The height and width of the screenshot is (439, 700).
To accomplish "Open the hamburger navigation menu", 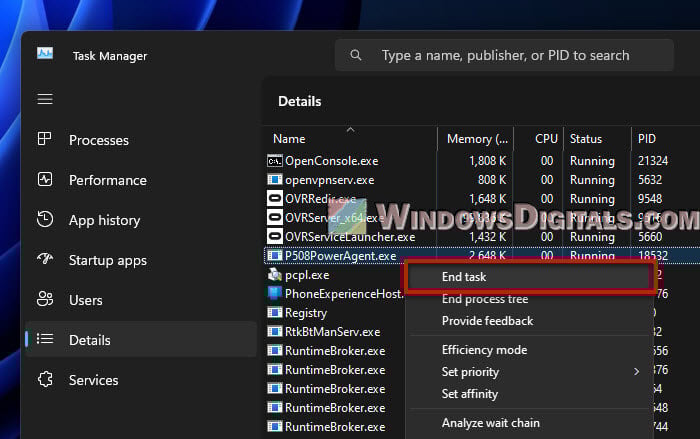I will pyautogui.click(x=45, y=99).
